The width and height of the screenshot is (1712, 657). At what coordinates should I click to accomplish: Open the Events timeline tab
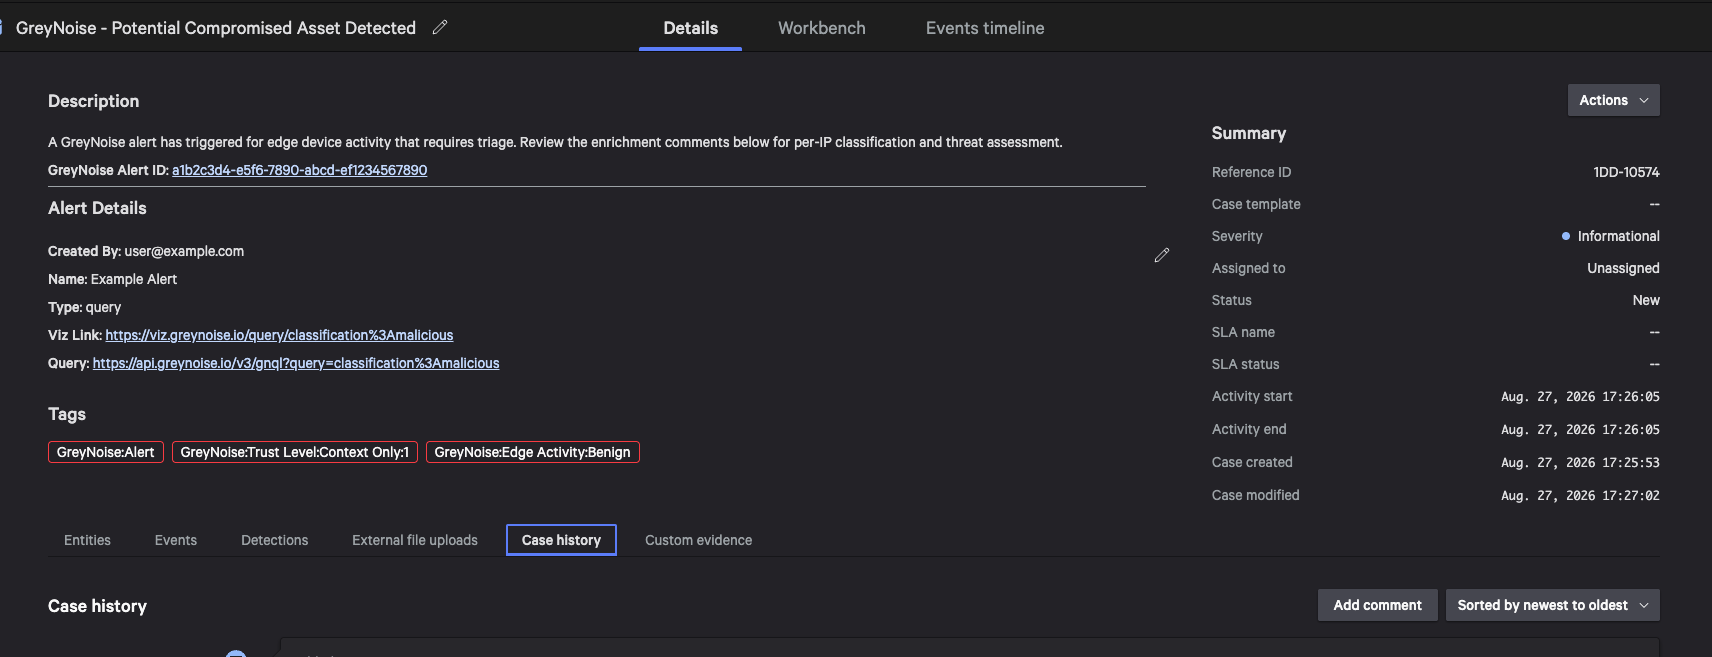click(985, 28)
